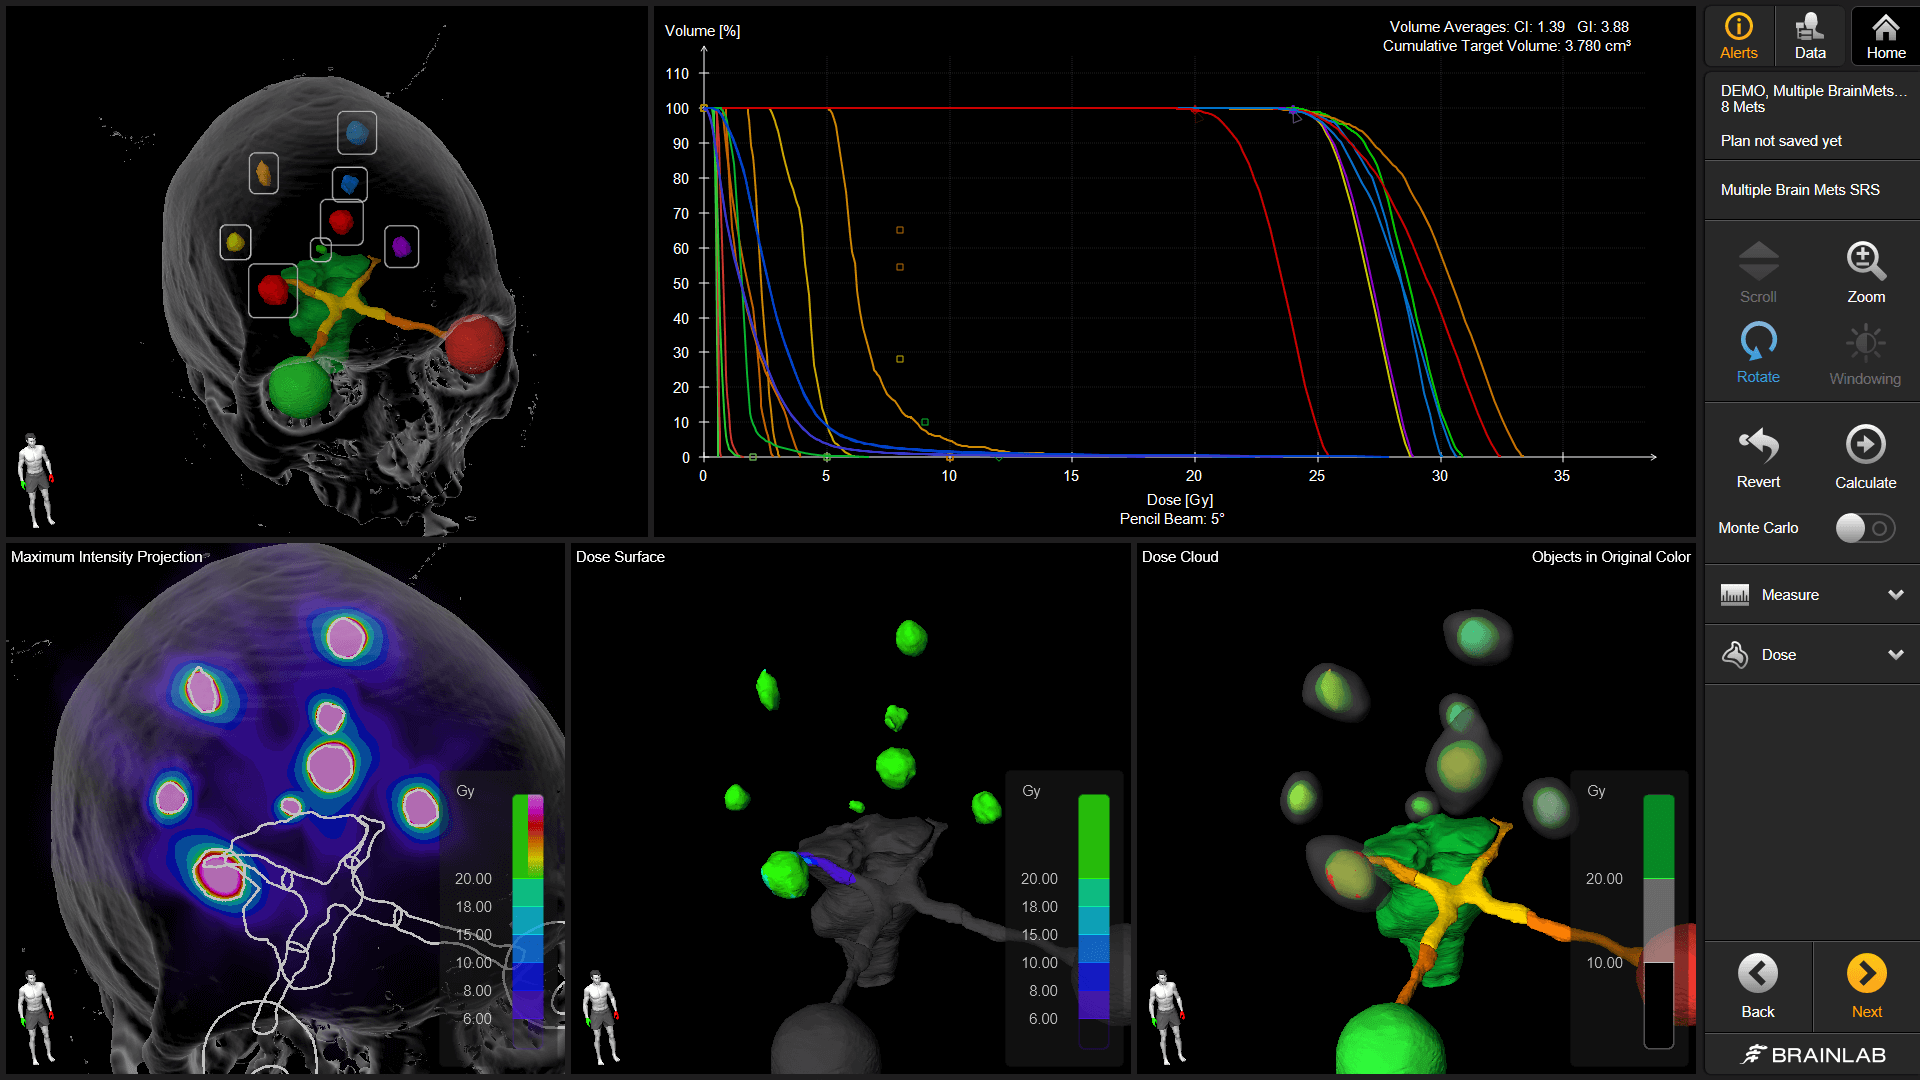
Task: Toggle Objects in Original Color display
Action: coord(1611,557)
